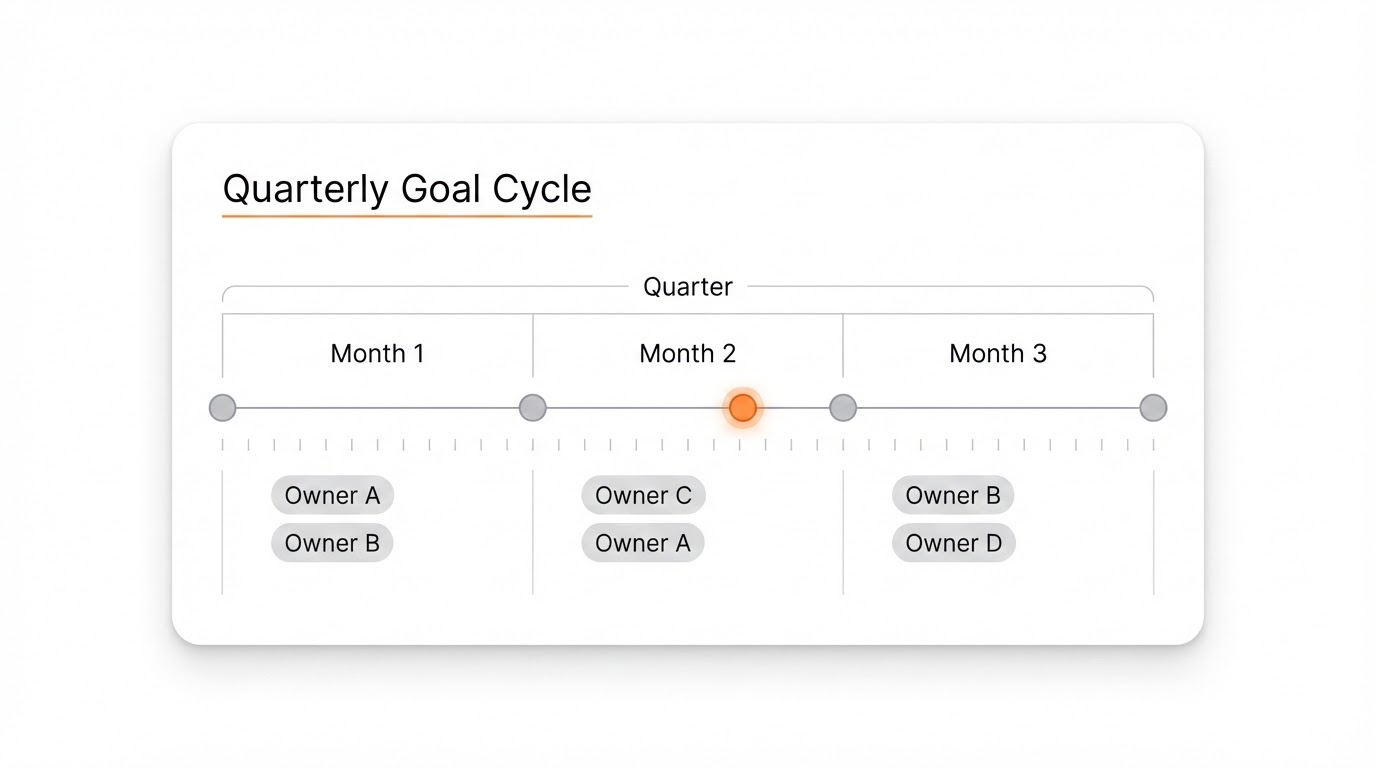This screenshot has height=768, width=1376.
Task: Click the glowing orange timeline marker
Action: point(742,408)
